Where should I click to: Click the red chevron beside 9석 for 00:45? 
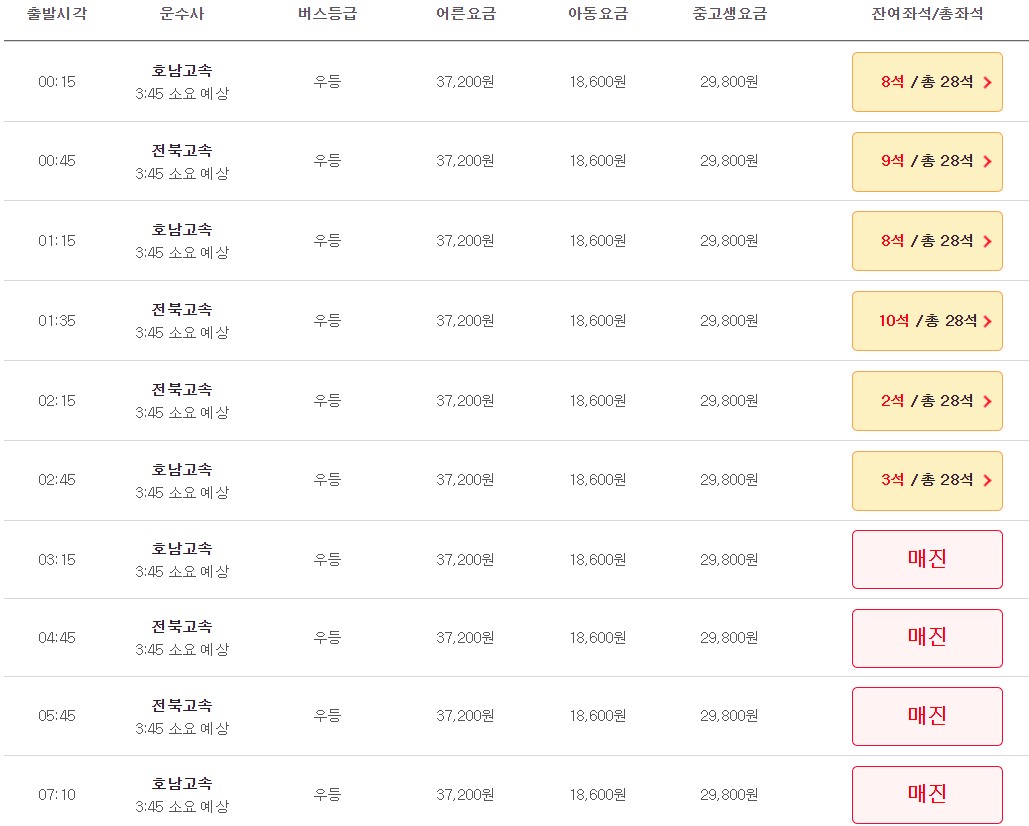988,161
